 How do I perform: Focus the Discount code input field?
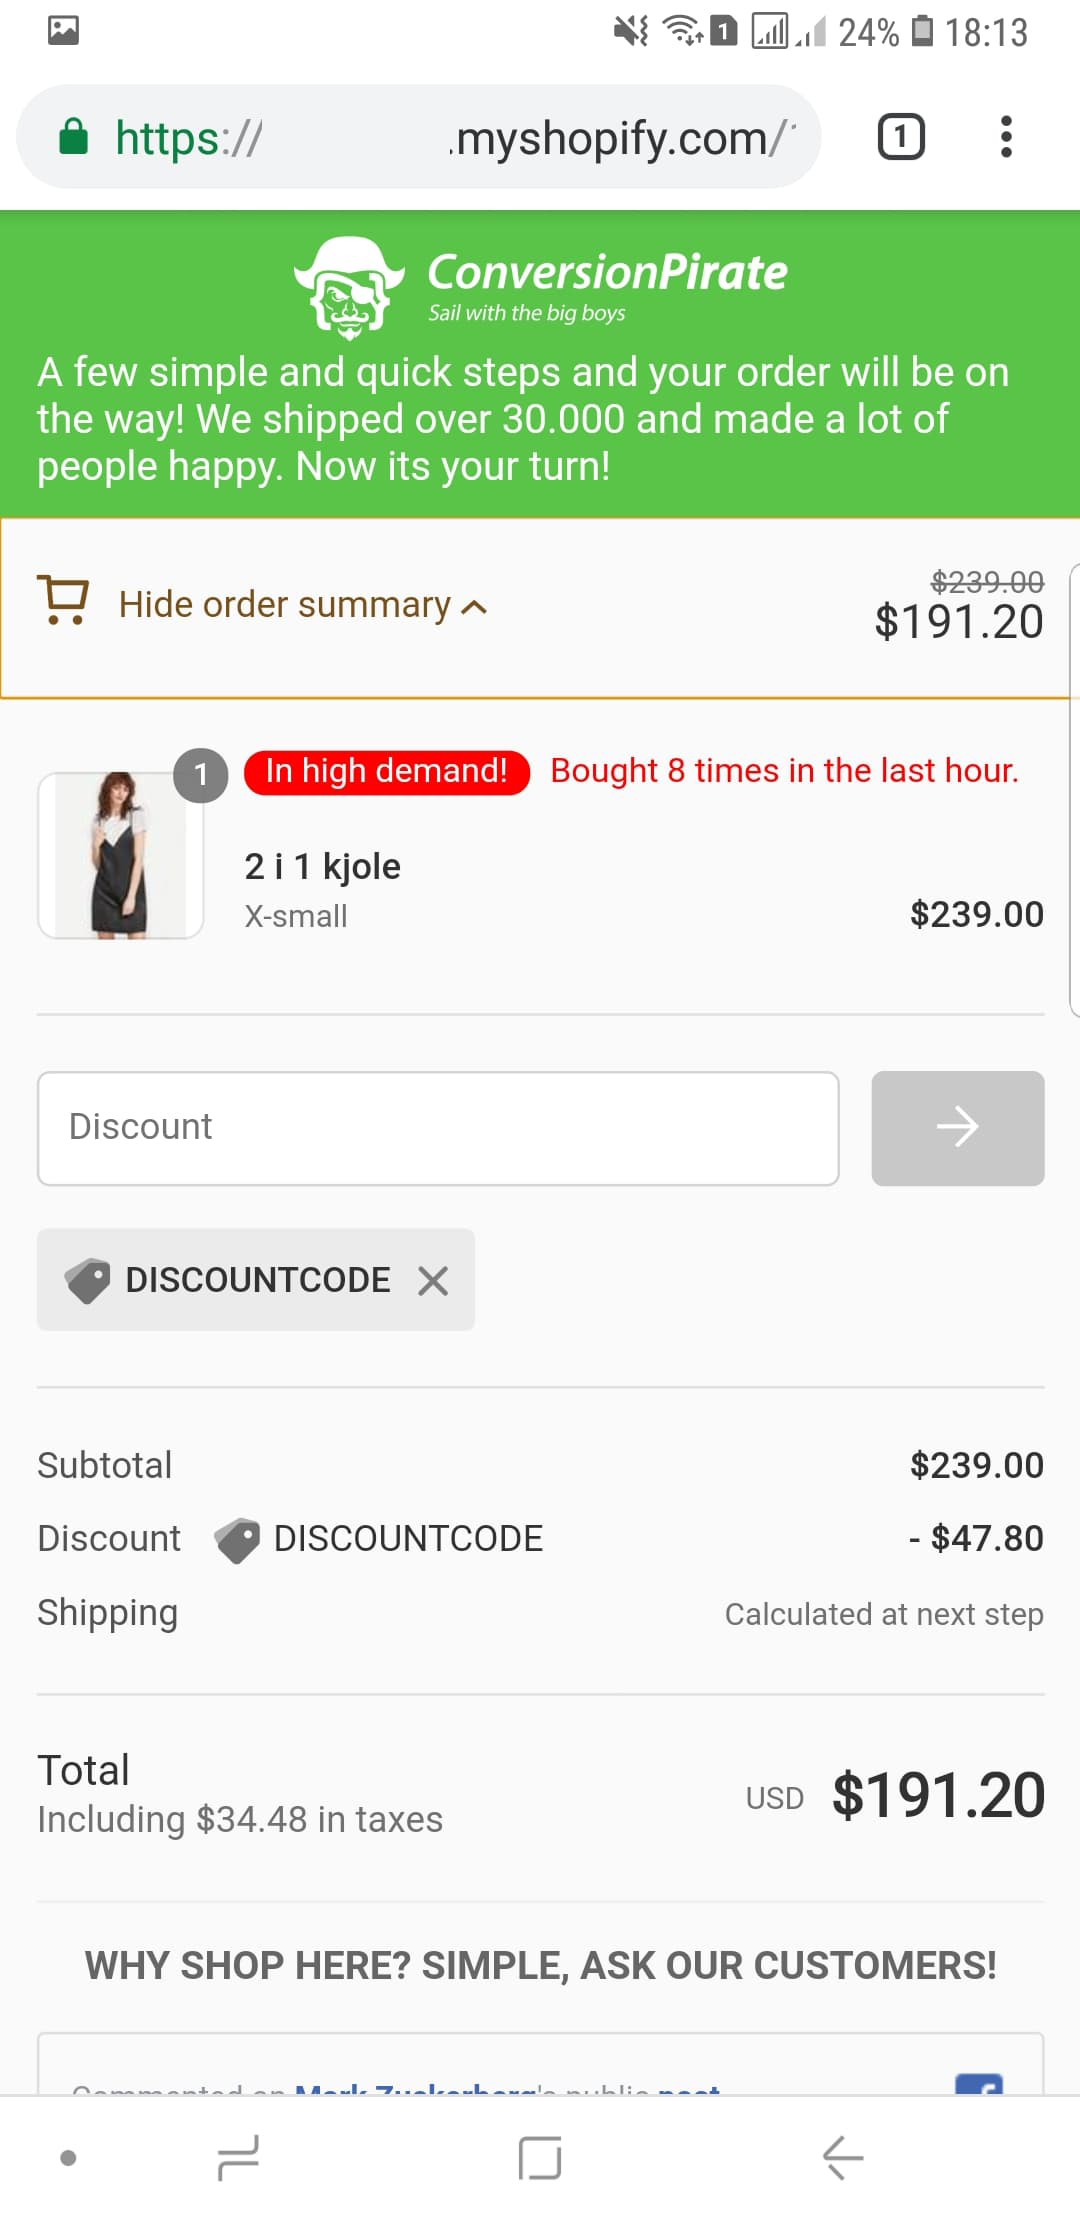click(438, 1128)
